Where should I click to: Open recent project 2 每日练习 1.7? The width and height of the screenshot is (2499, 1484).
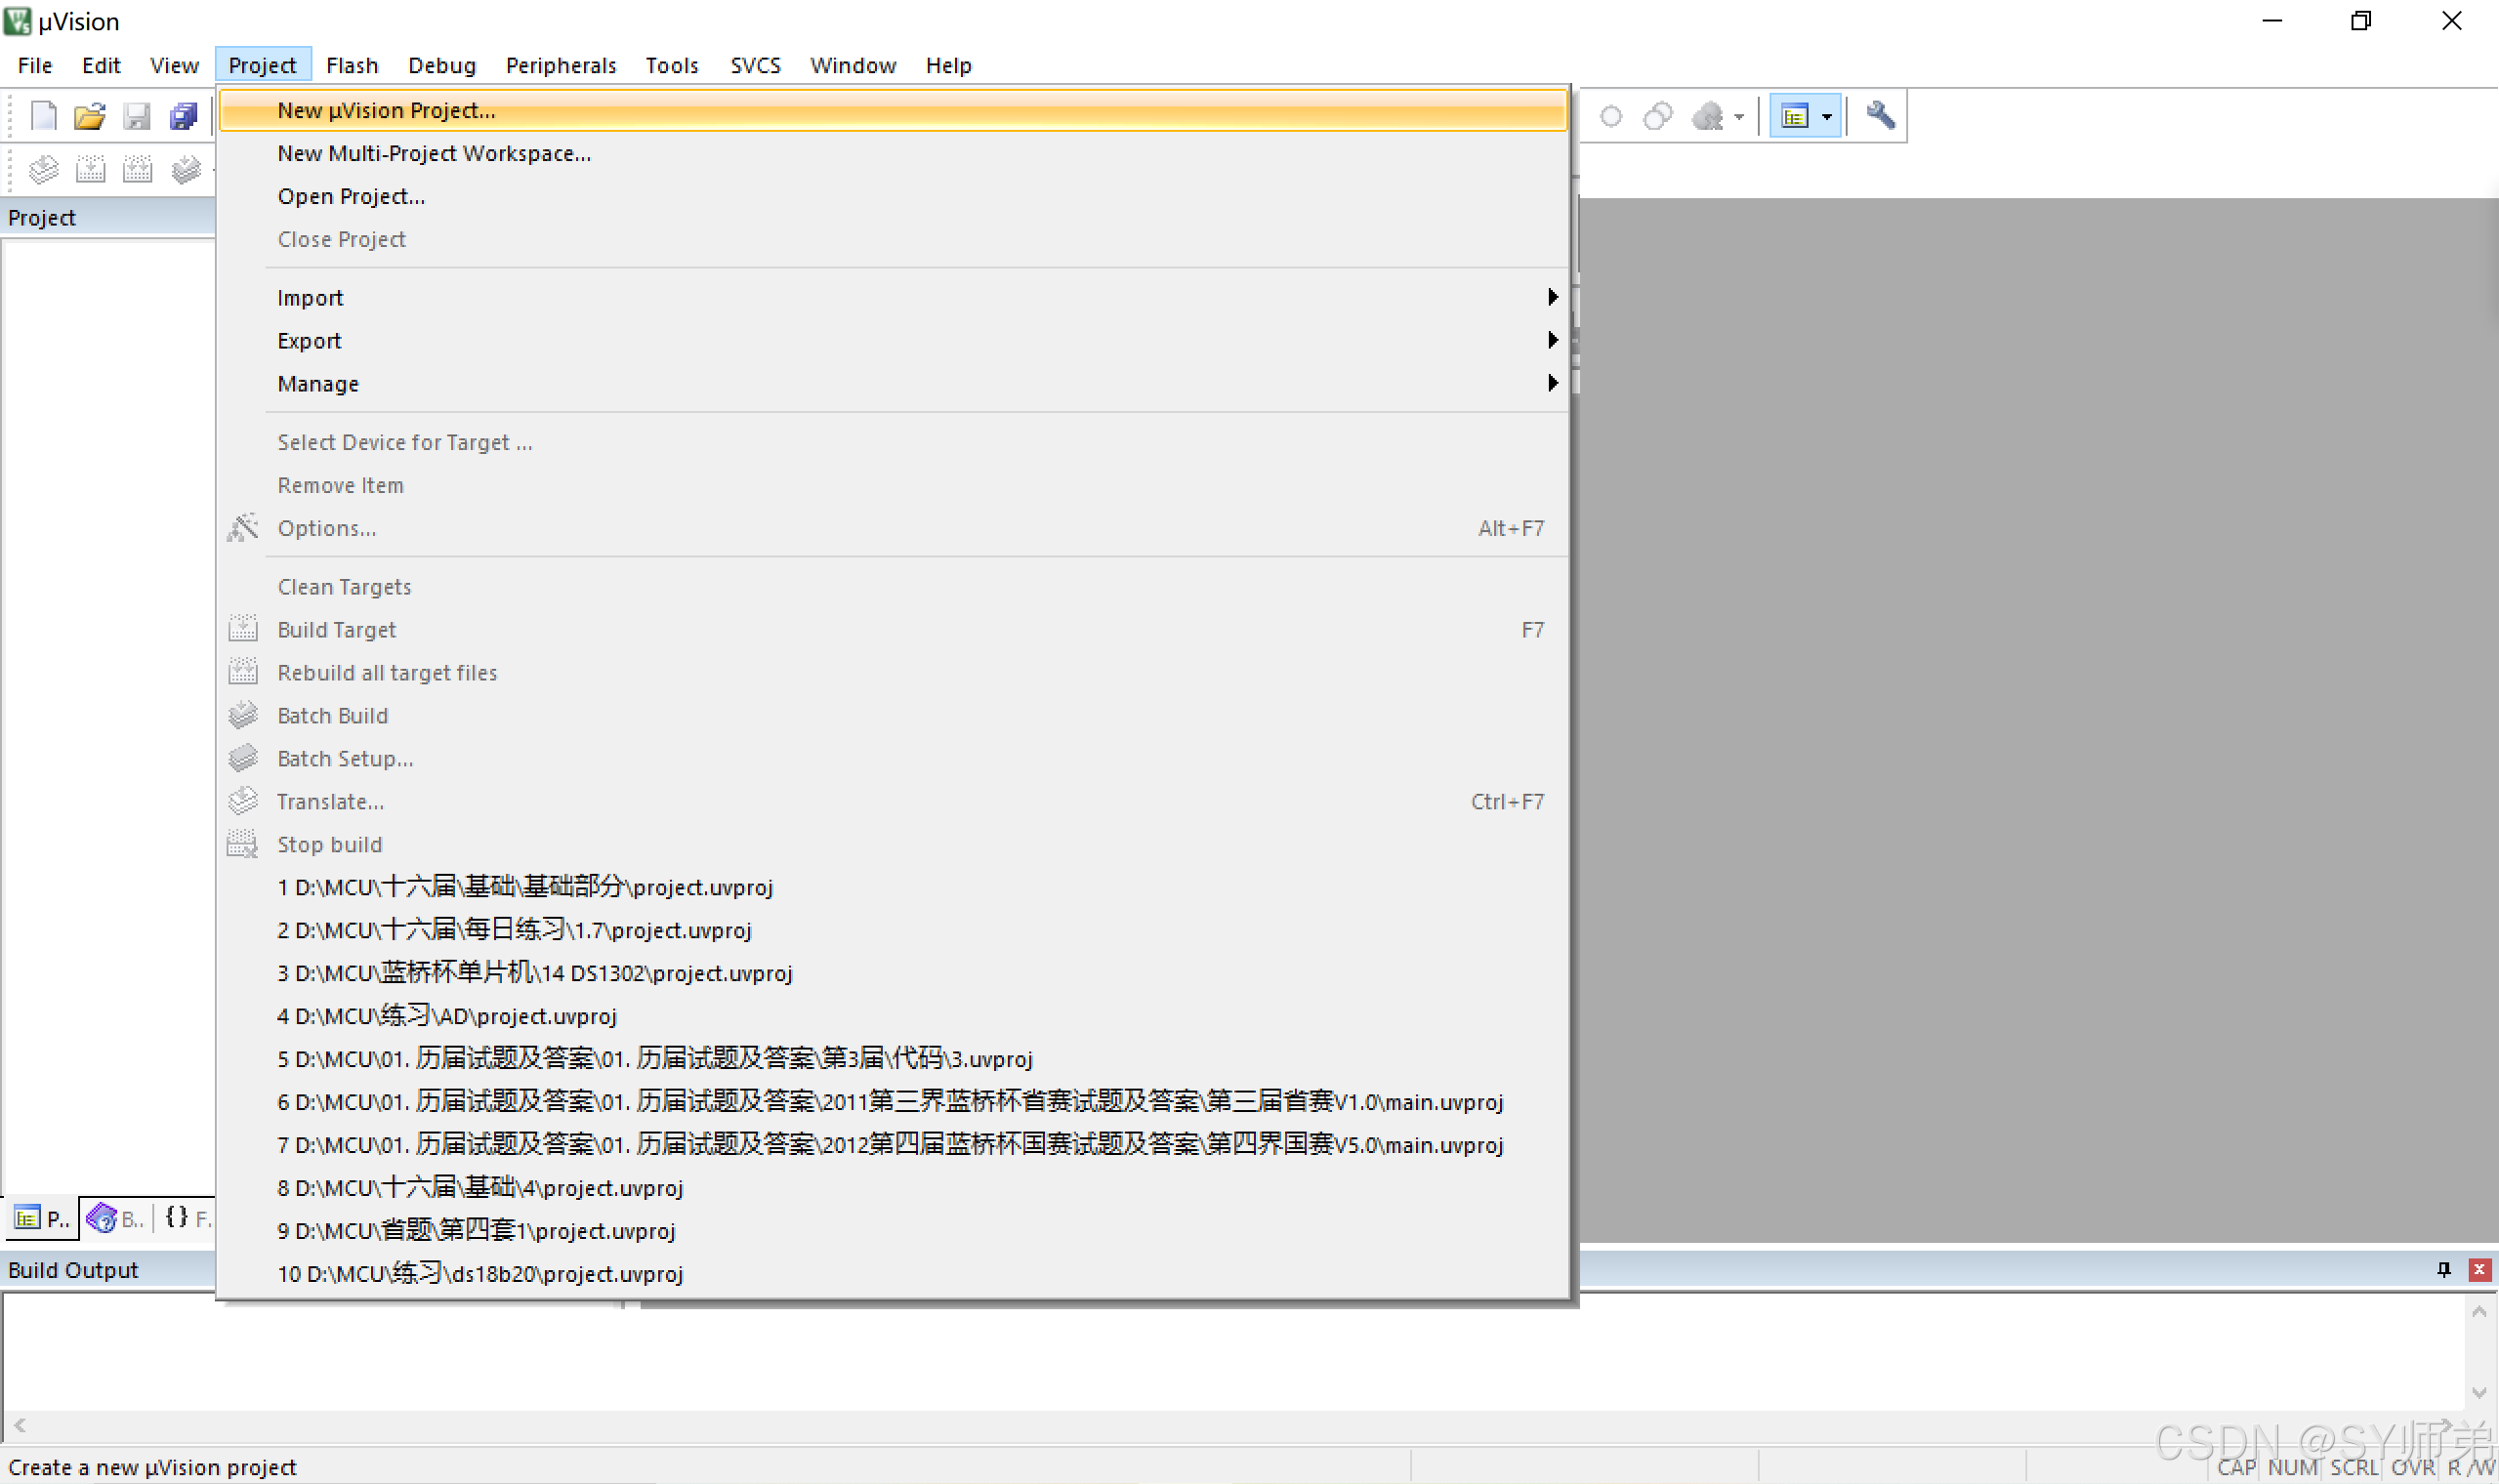892,930
